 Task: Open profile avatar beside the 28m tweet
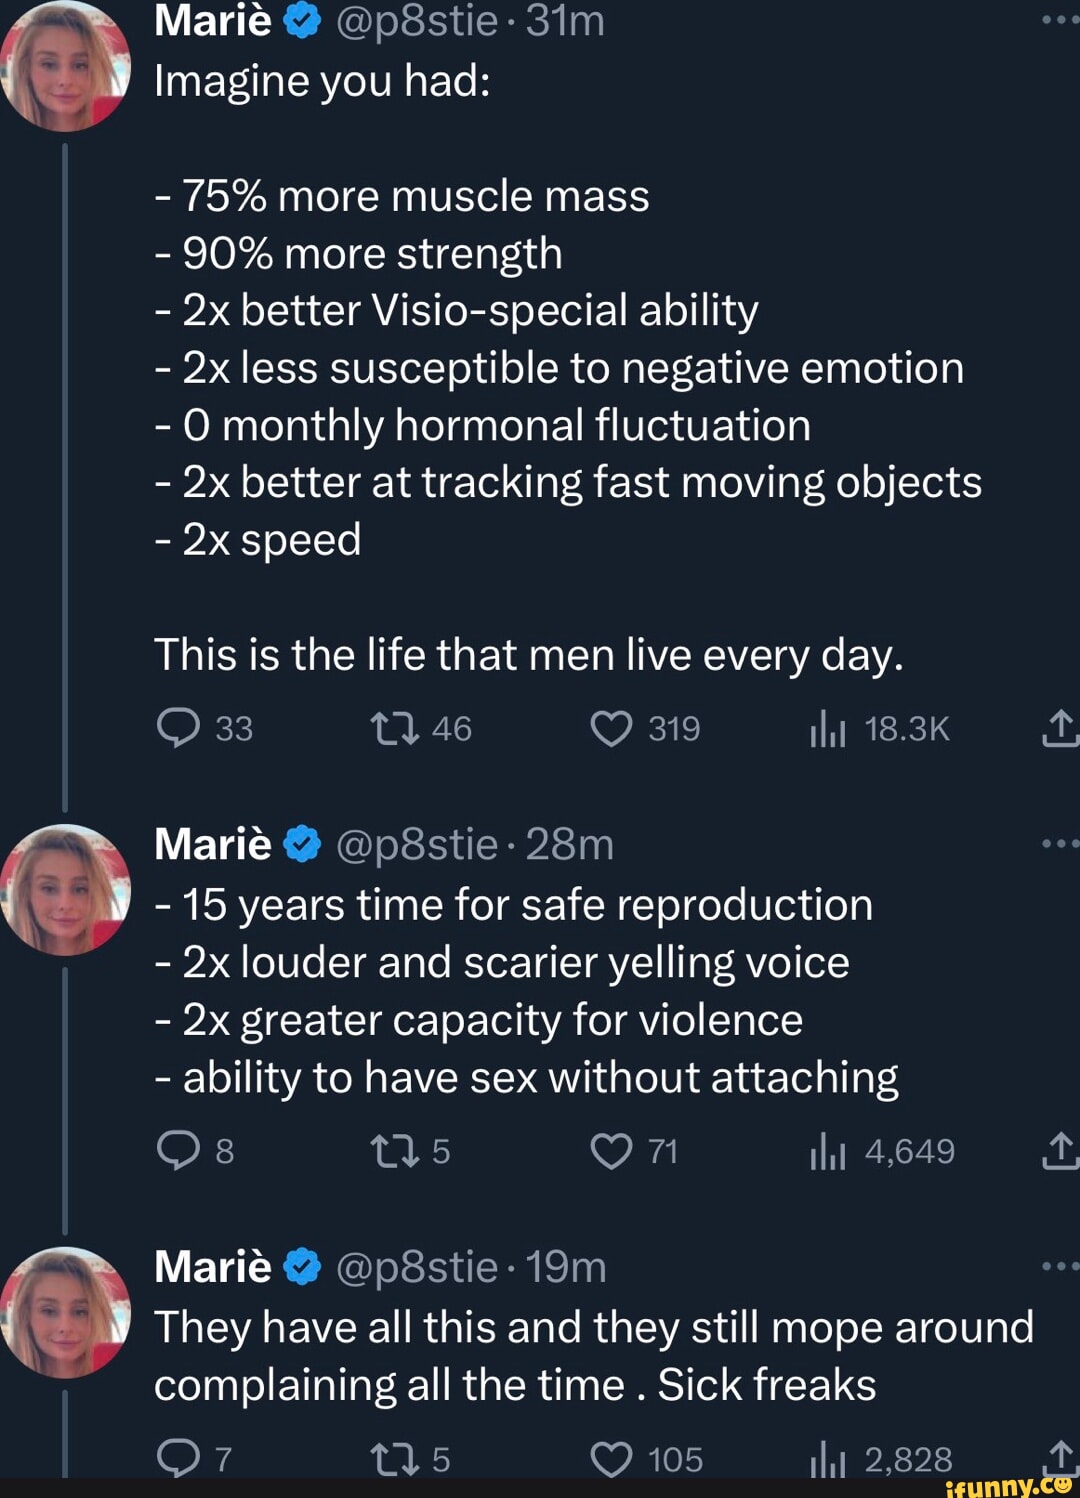point(66,889)
